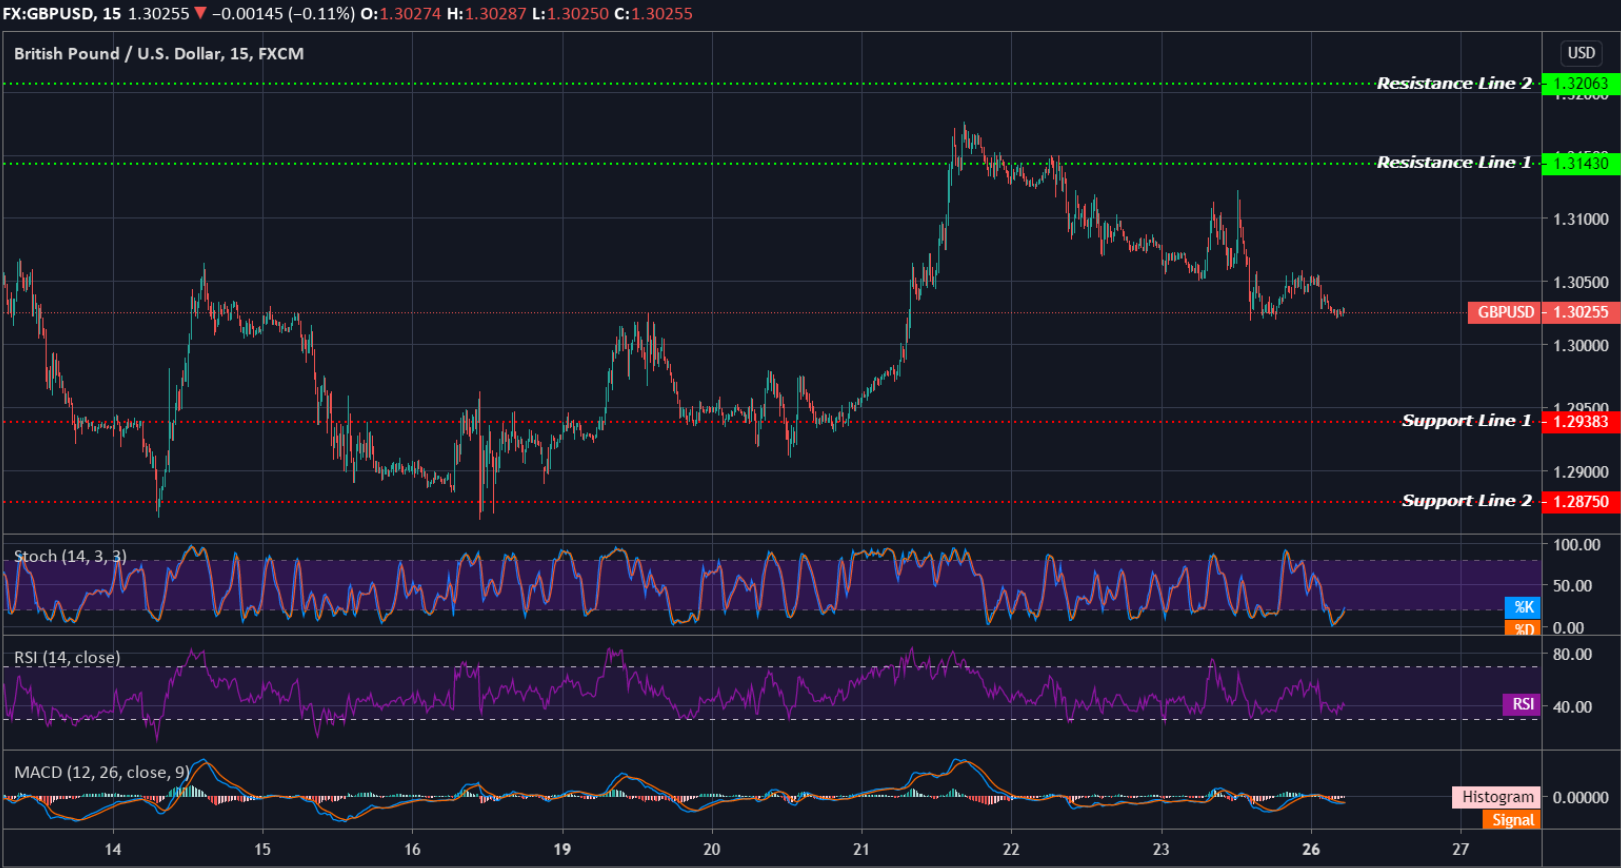Click the current price 1.30255 tag
Image resolution: width=1621 pixels, height=868 pixels.
click(x=1580, y=312)
